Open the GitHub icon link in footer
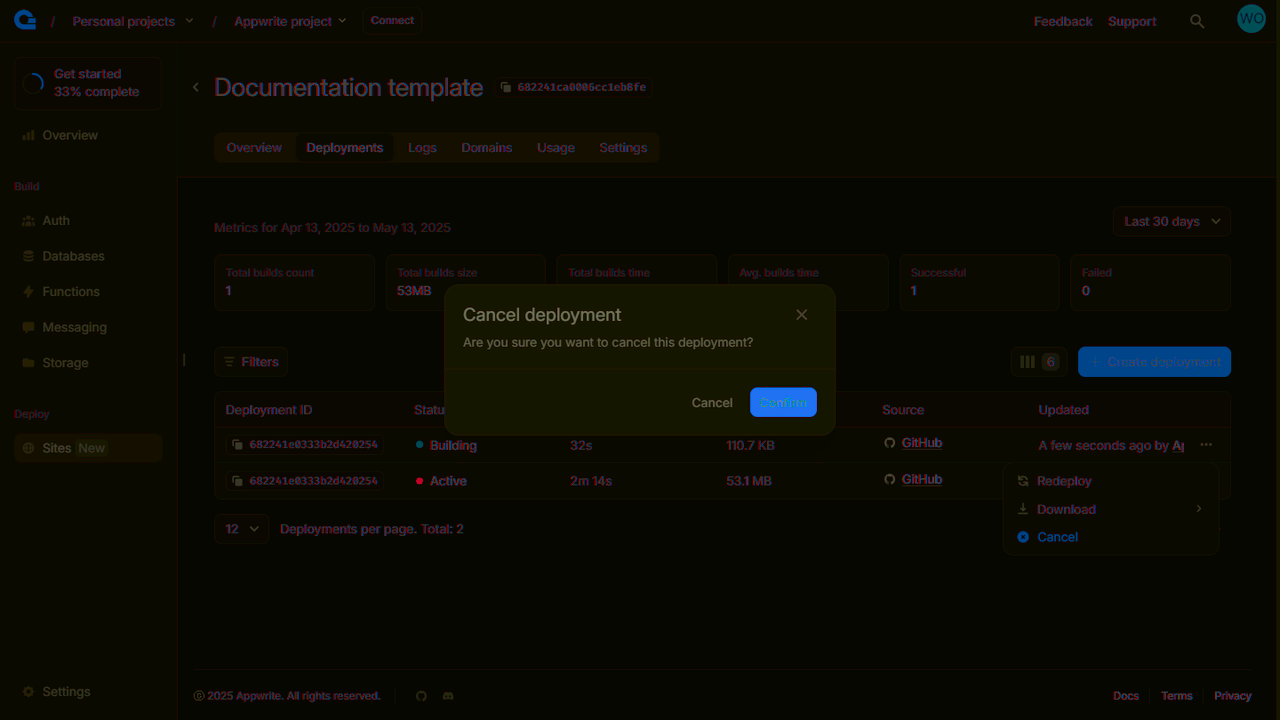1280x720 pixels. click(421, 696)
